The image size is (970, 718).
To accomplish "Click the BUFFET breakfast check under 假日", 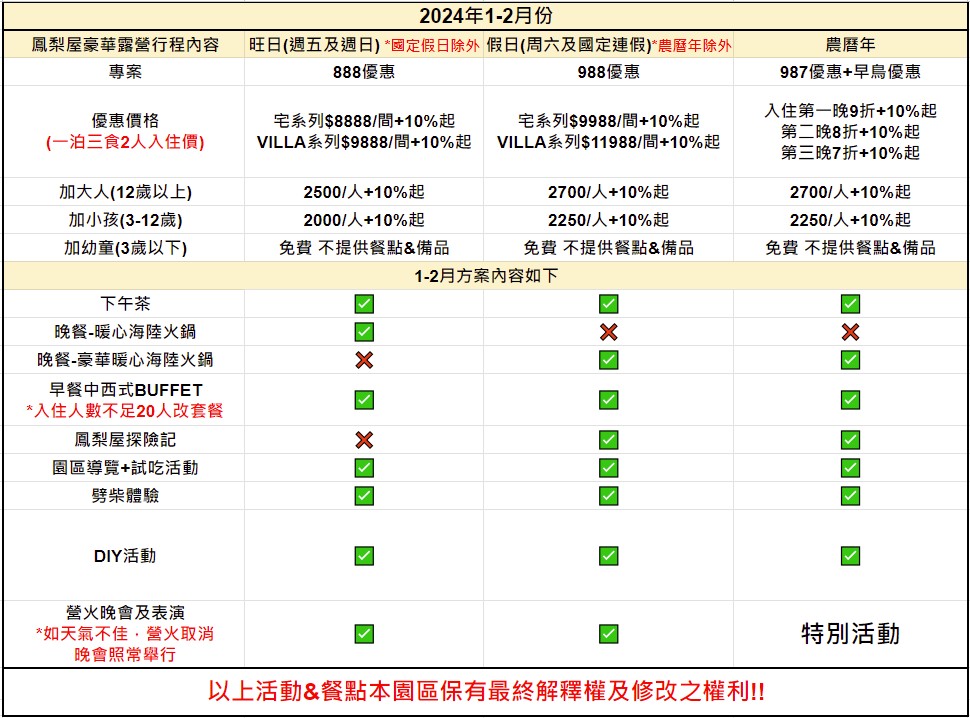I will [x=609, y=400].
